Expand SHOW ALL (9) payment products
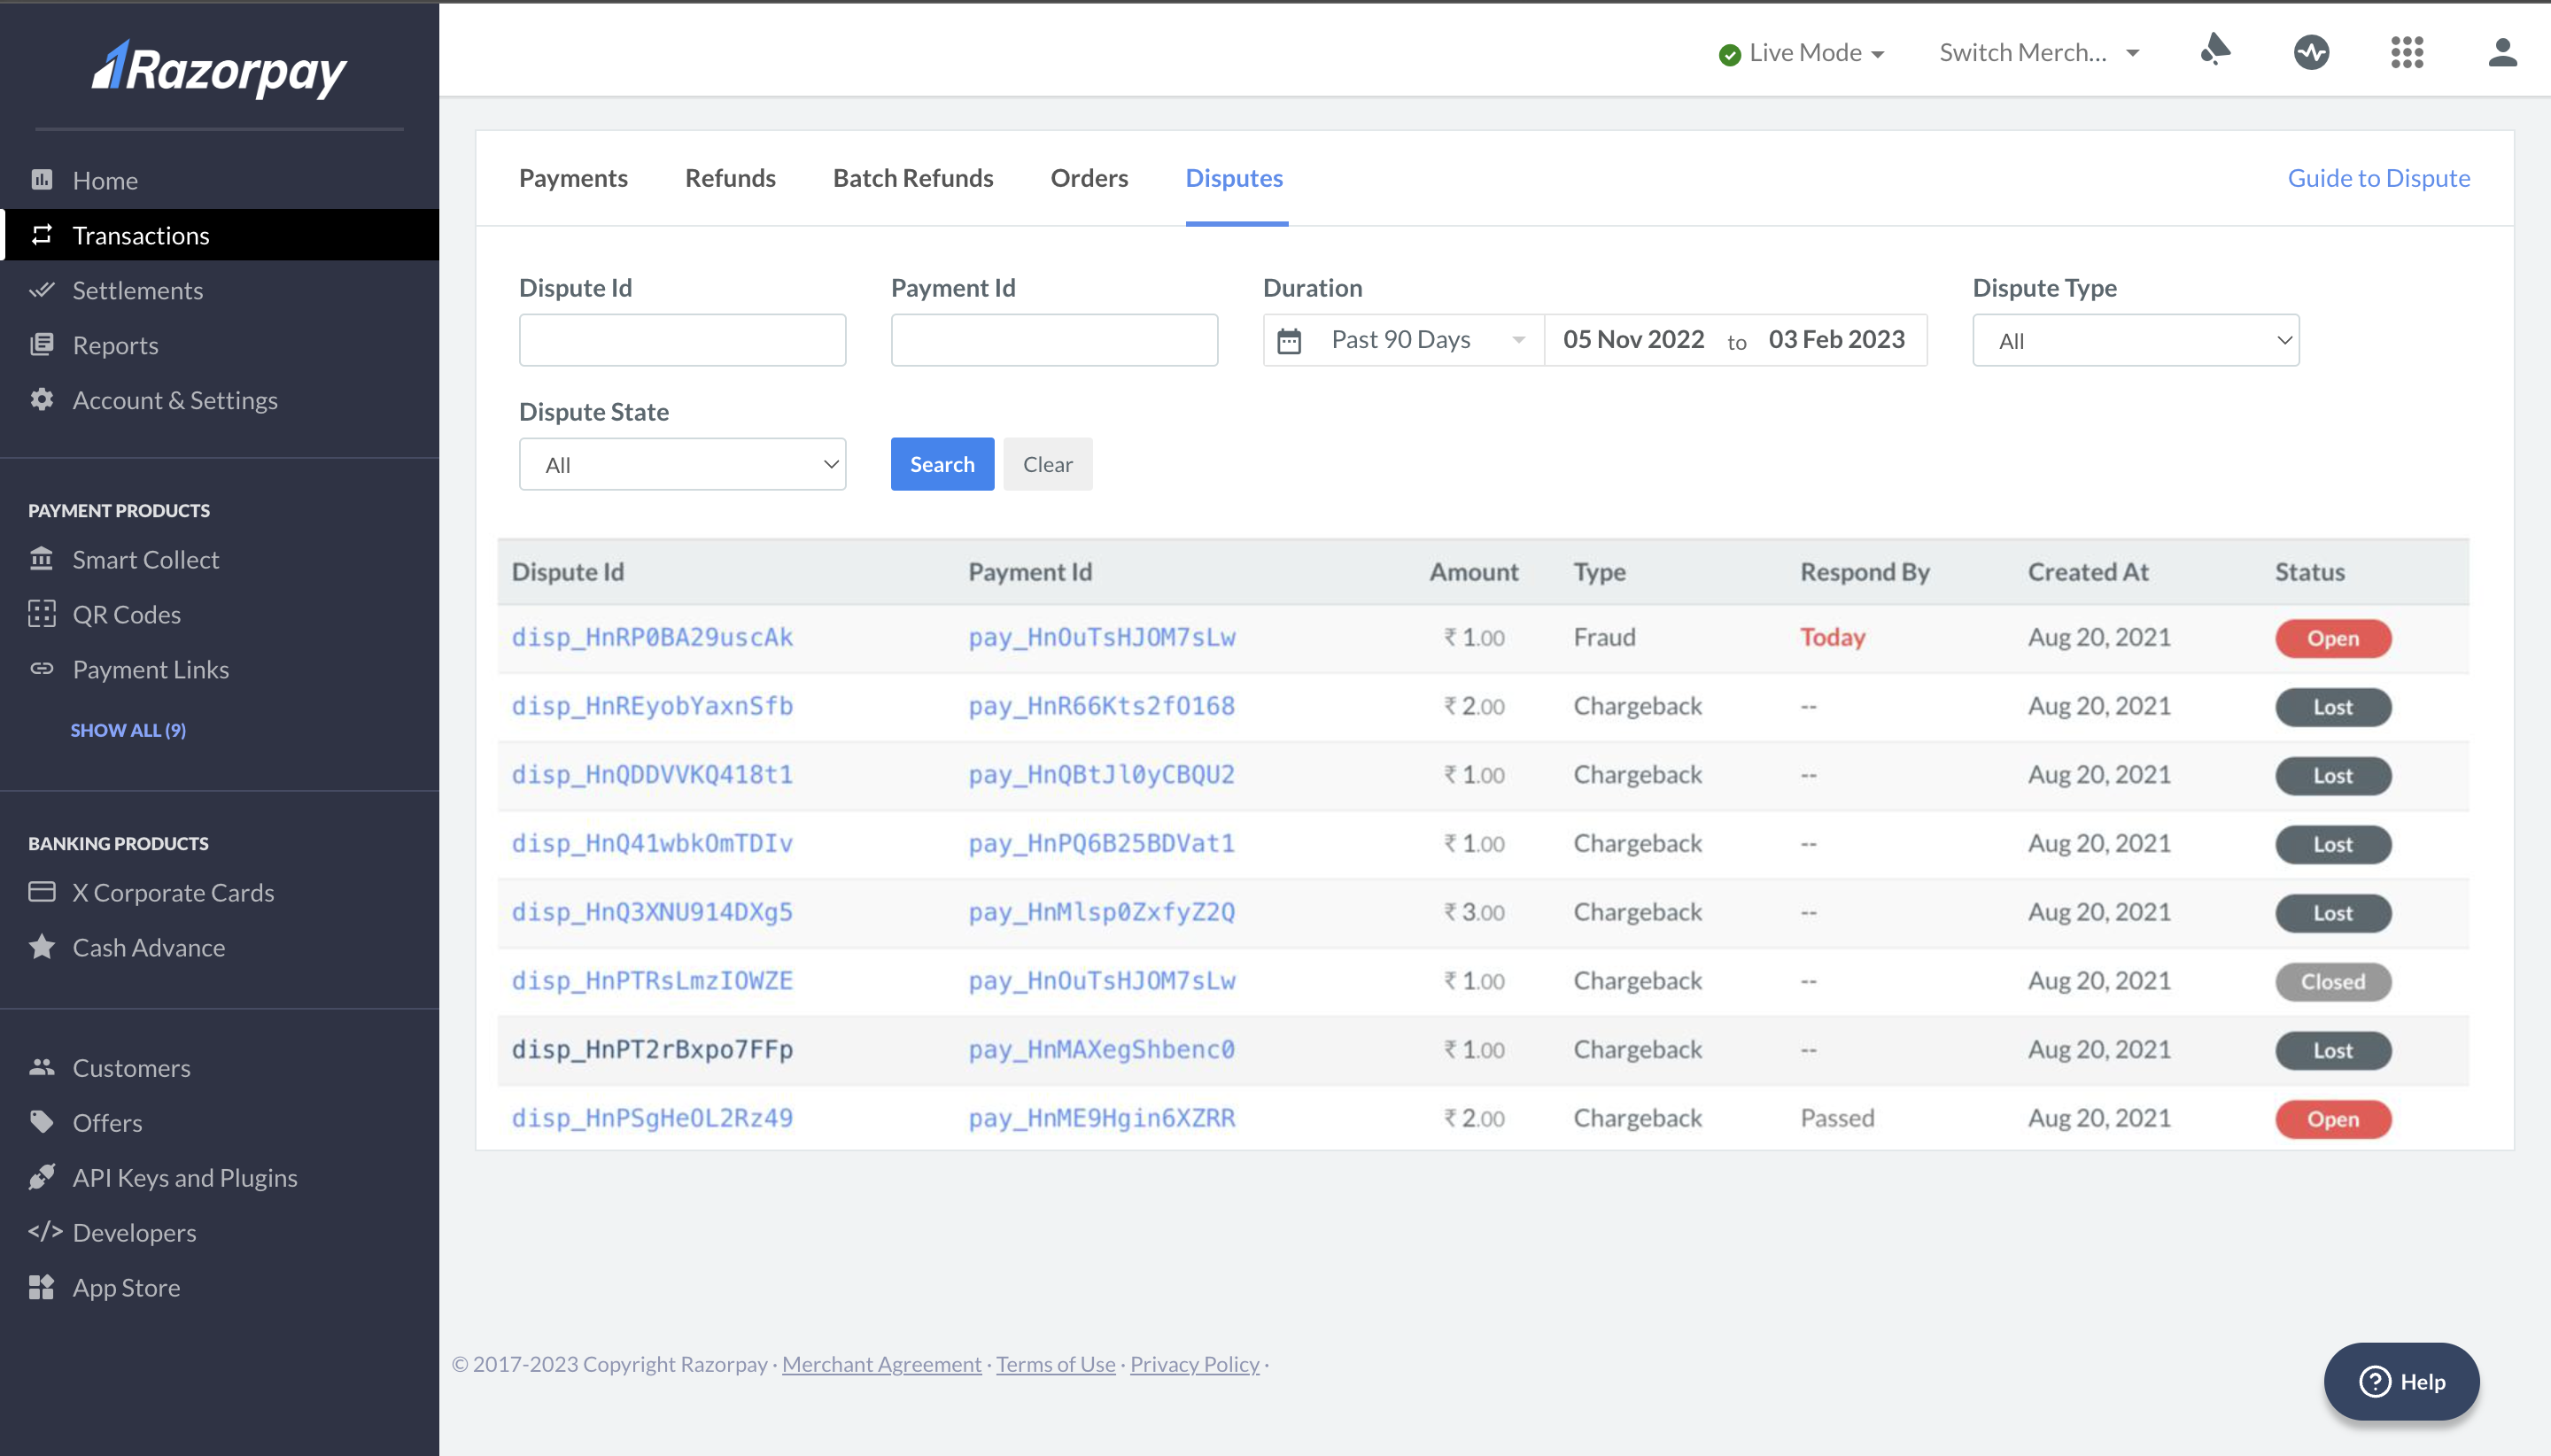Image resolution: width=2551 pixels, height=1456 pixels. click(128, 729)
